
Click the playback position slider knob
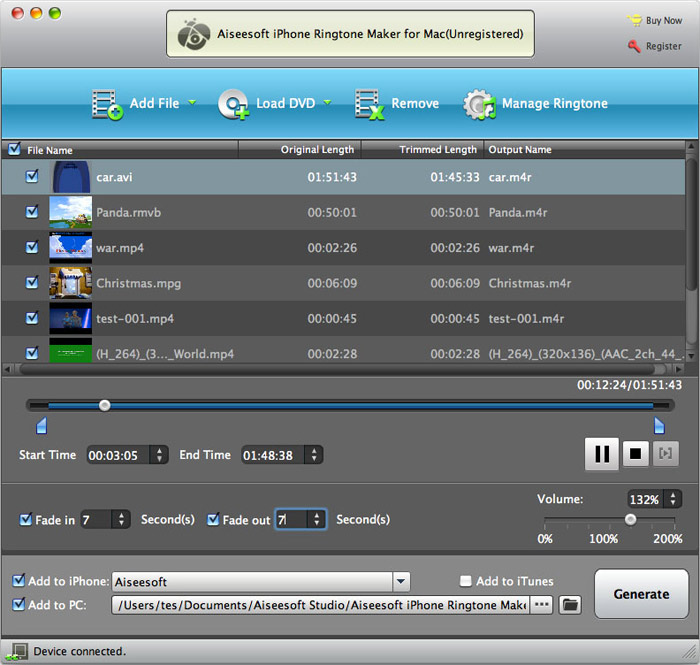tap(104, 405)
